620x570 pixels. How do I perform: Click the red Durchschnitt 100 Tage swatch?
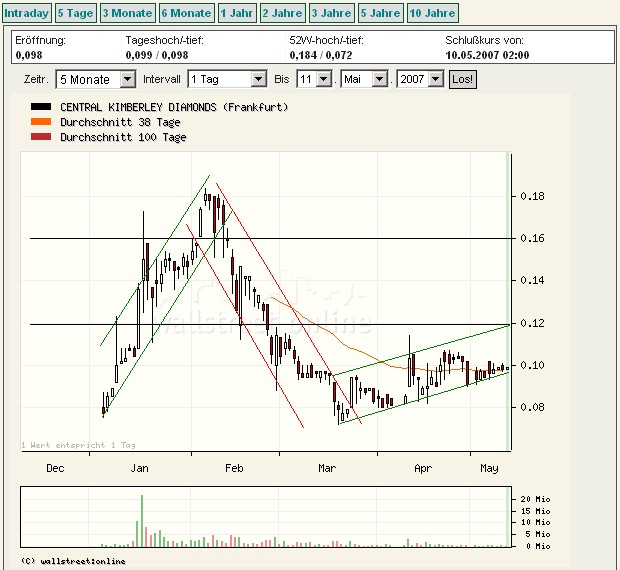click(41, 137)
